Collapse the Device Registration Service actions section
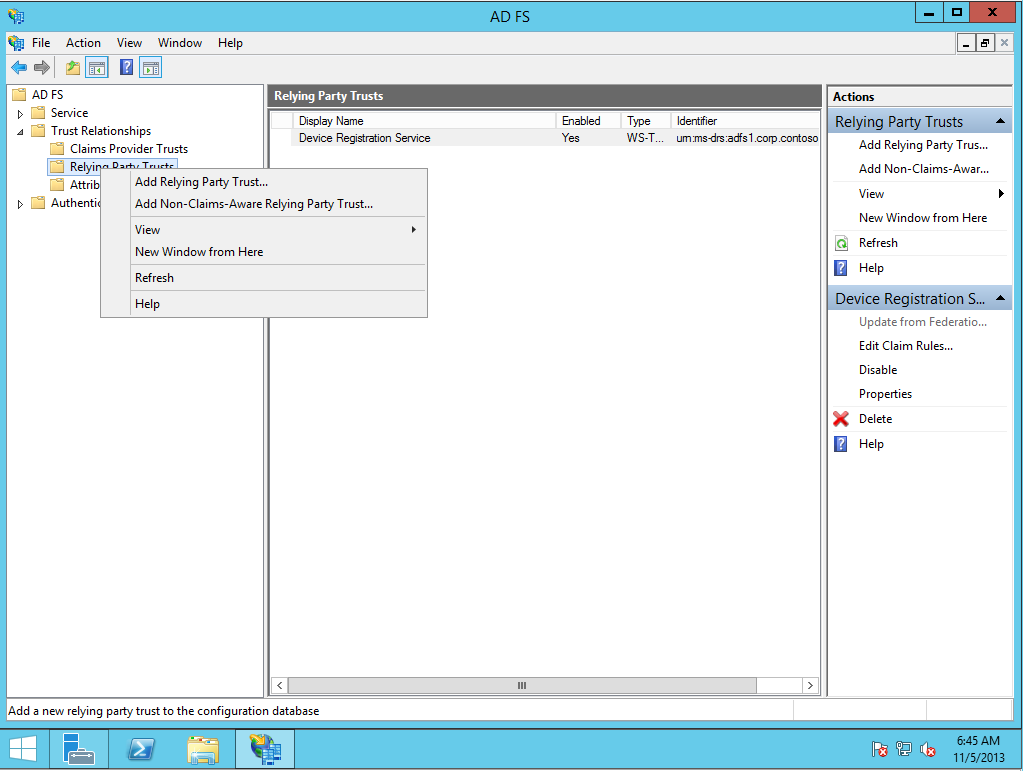 [x=1000, y=299]
